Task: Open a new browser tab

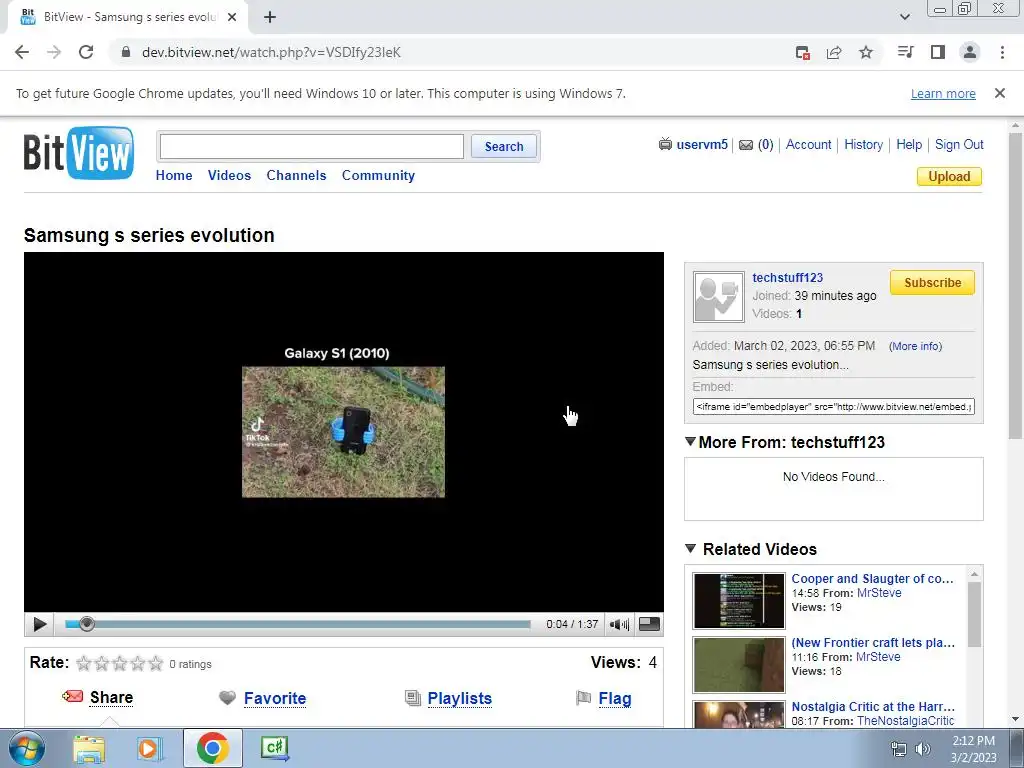Action: 270,18
